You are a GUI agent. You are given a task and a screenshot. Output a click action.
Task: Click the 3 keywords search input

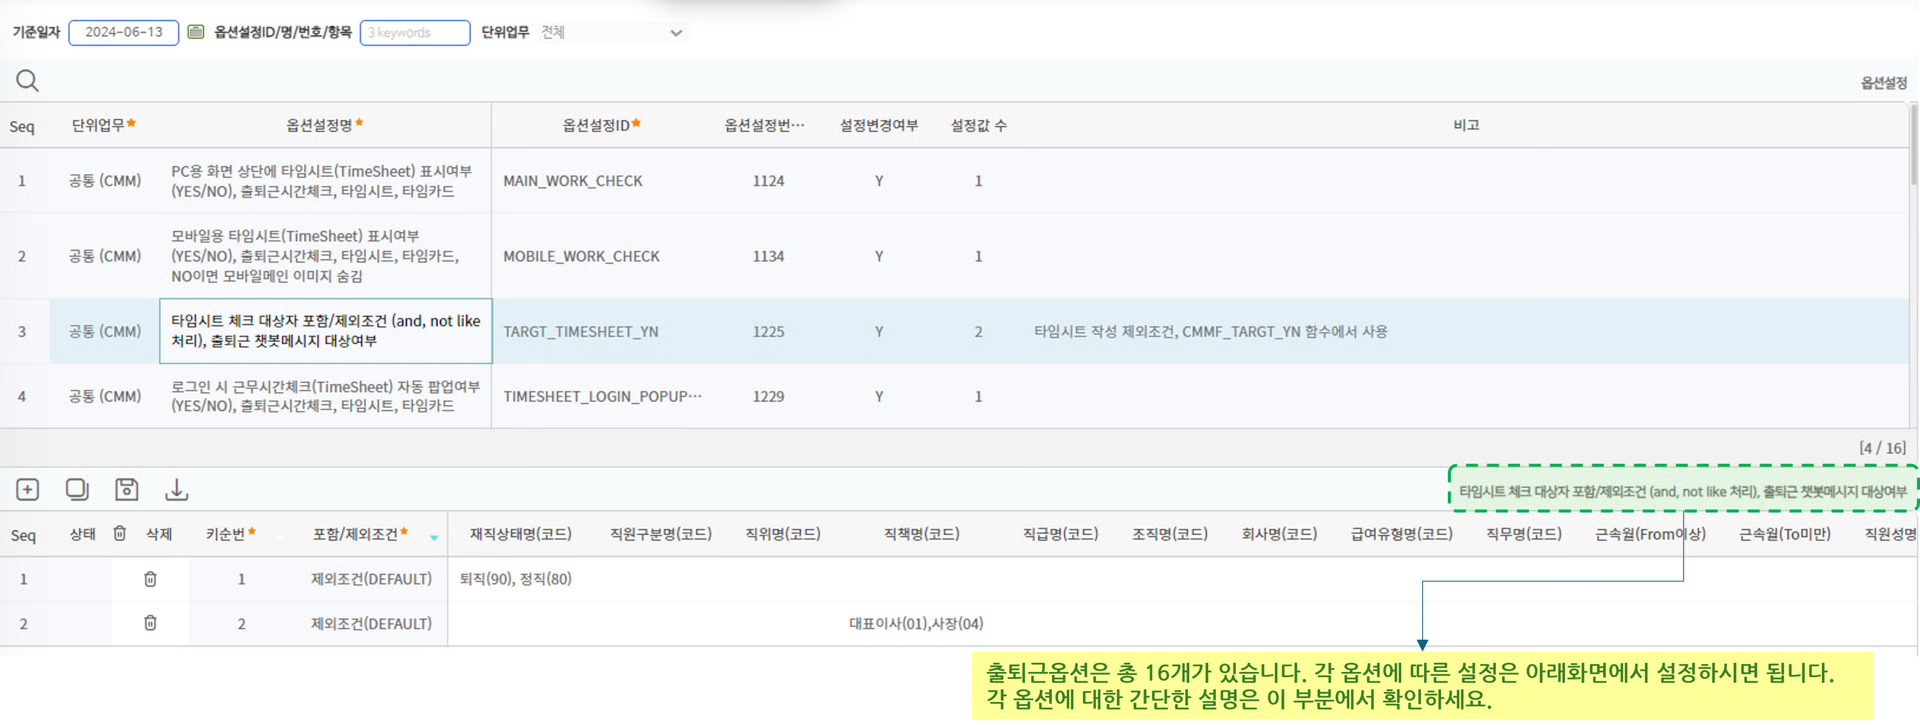tap(415, 32)
